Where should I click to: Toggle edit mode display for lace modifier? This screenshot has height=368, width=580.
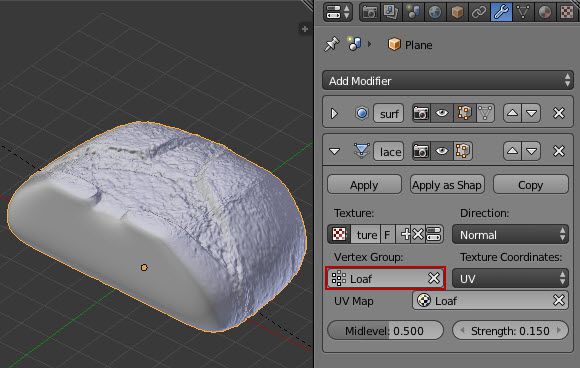tap(463, 151)
